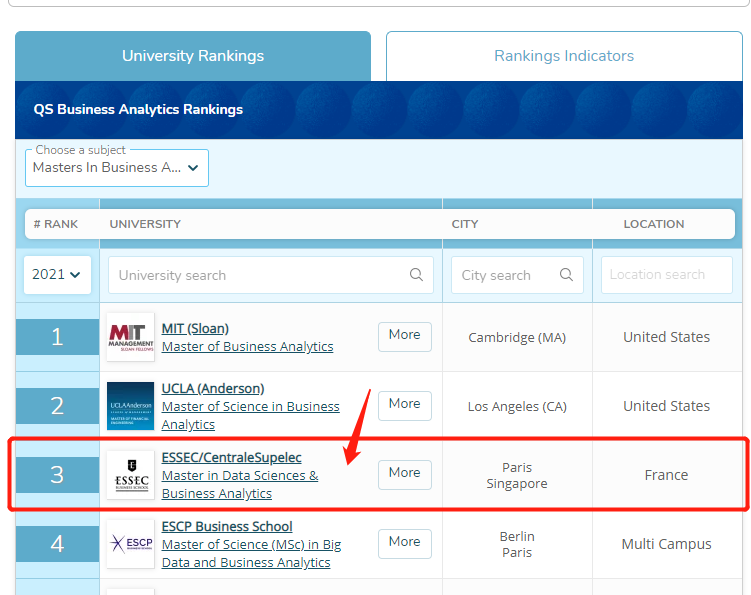Click rank number 1 cell
This screenshot has width=751, height=595.
click(x=57, y=337)
